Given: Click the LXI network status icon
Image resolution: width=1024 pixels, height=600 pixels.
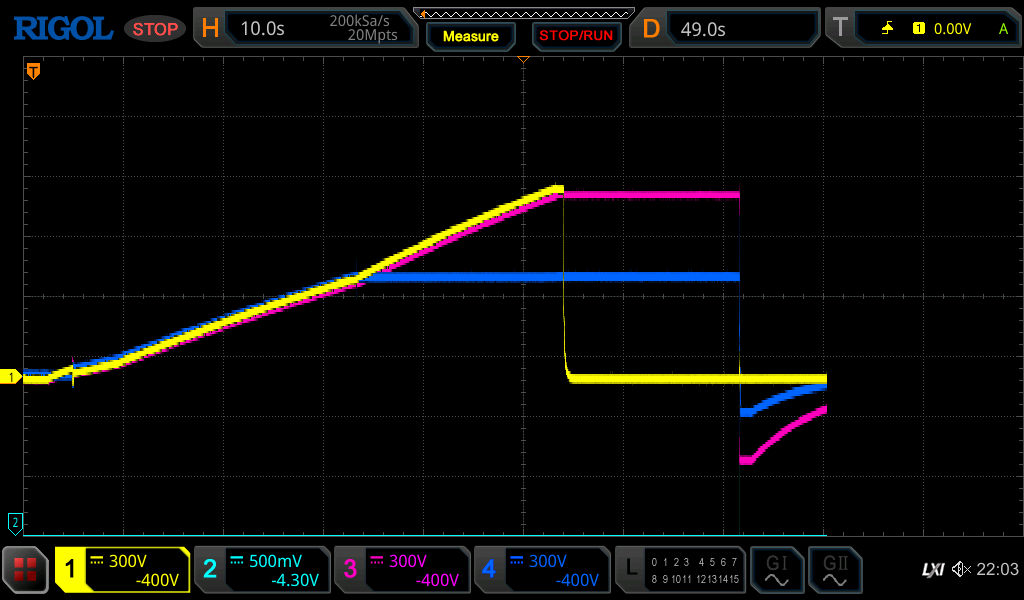Looking at the screenshot, I should pyautogui.click(x=932, y=570).
